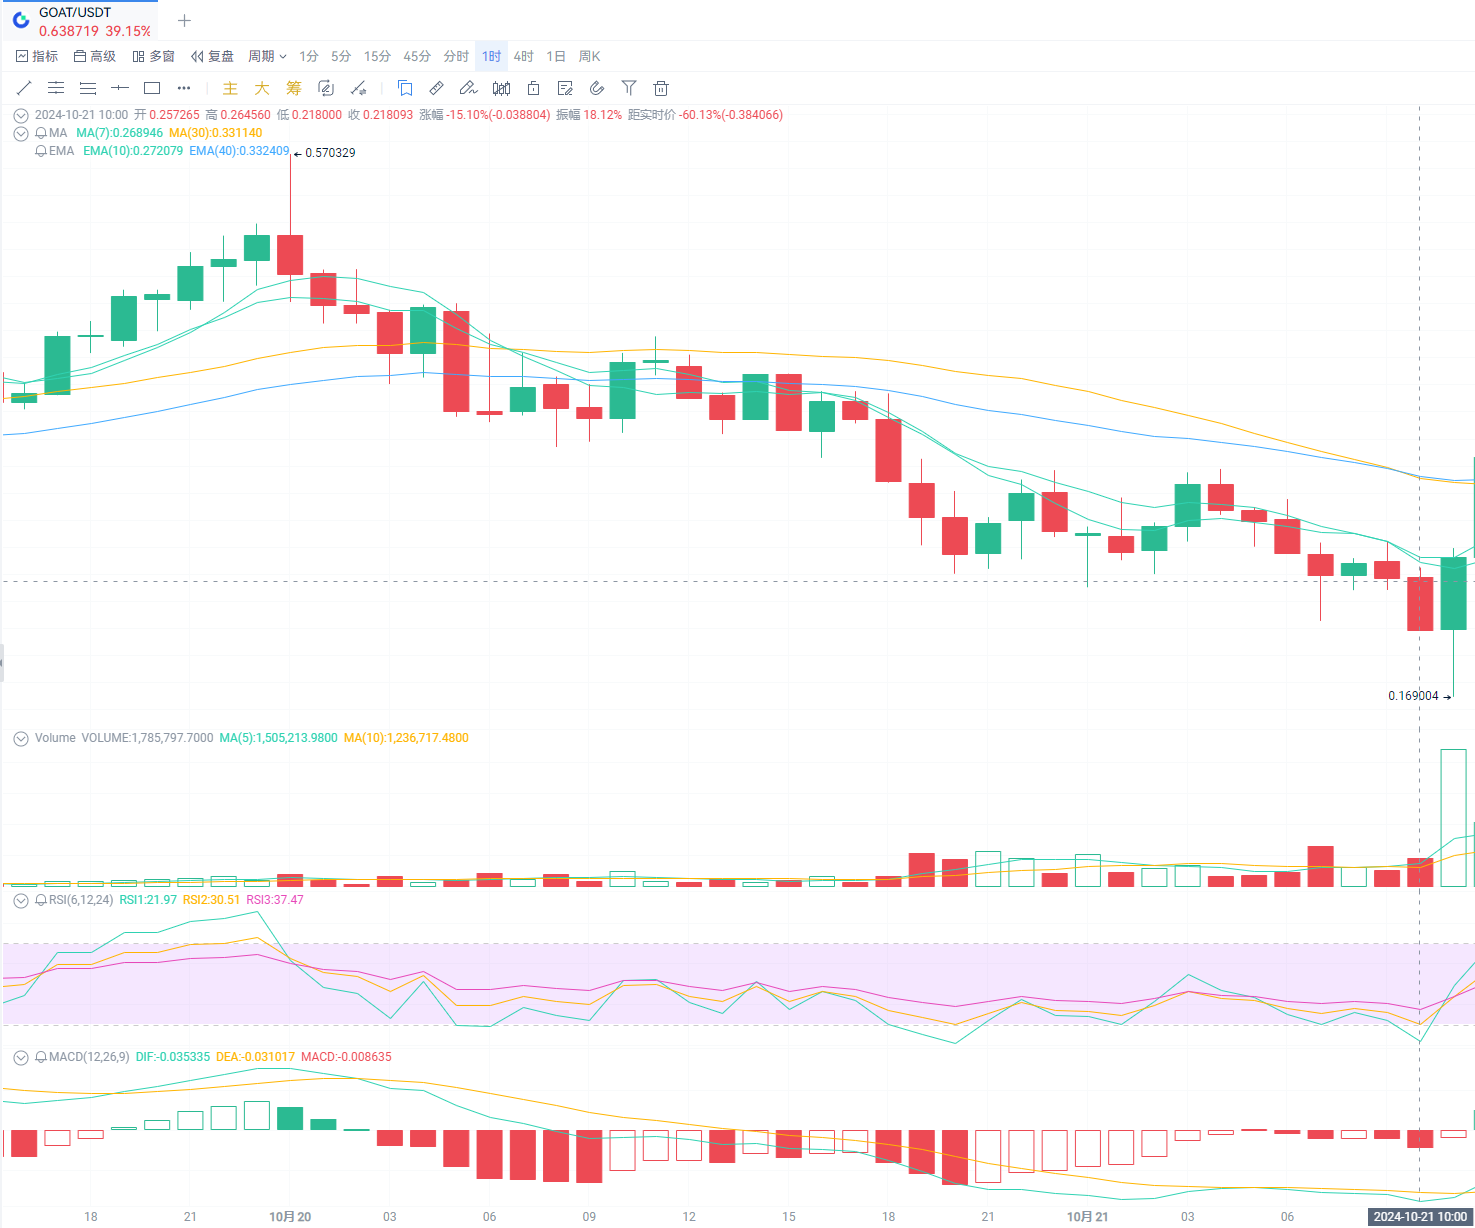Switch to the 1分 timeframe
Screen dimensions: 1475x1228
click(309, 56)
